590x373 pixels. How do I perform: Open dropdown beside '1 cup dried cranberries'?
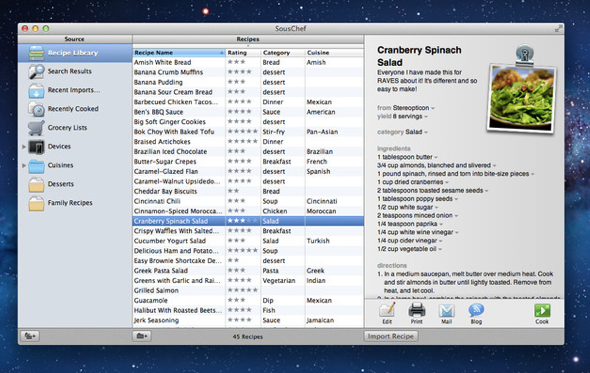[447, 182]
